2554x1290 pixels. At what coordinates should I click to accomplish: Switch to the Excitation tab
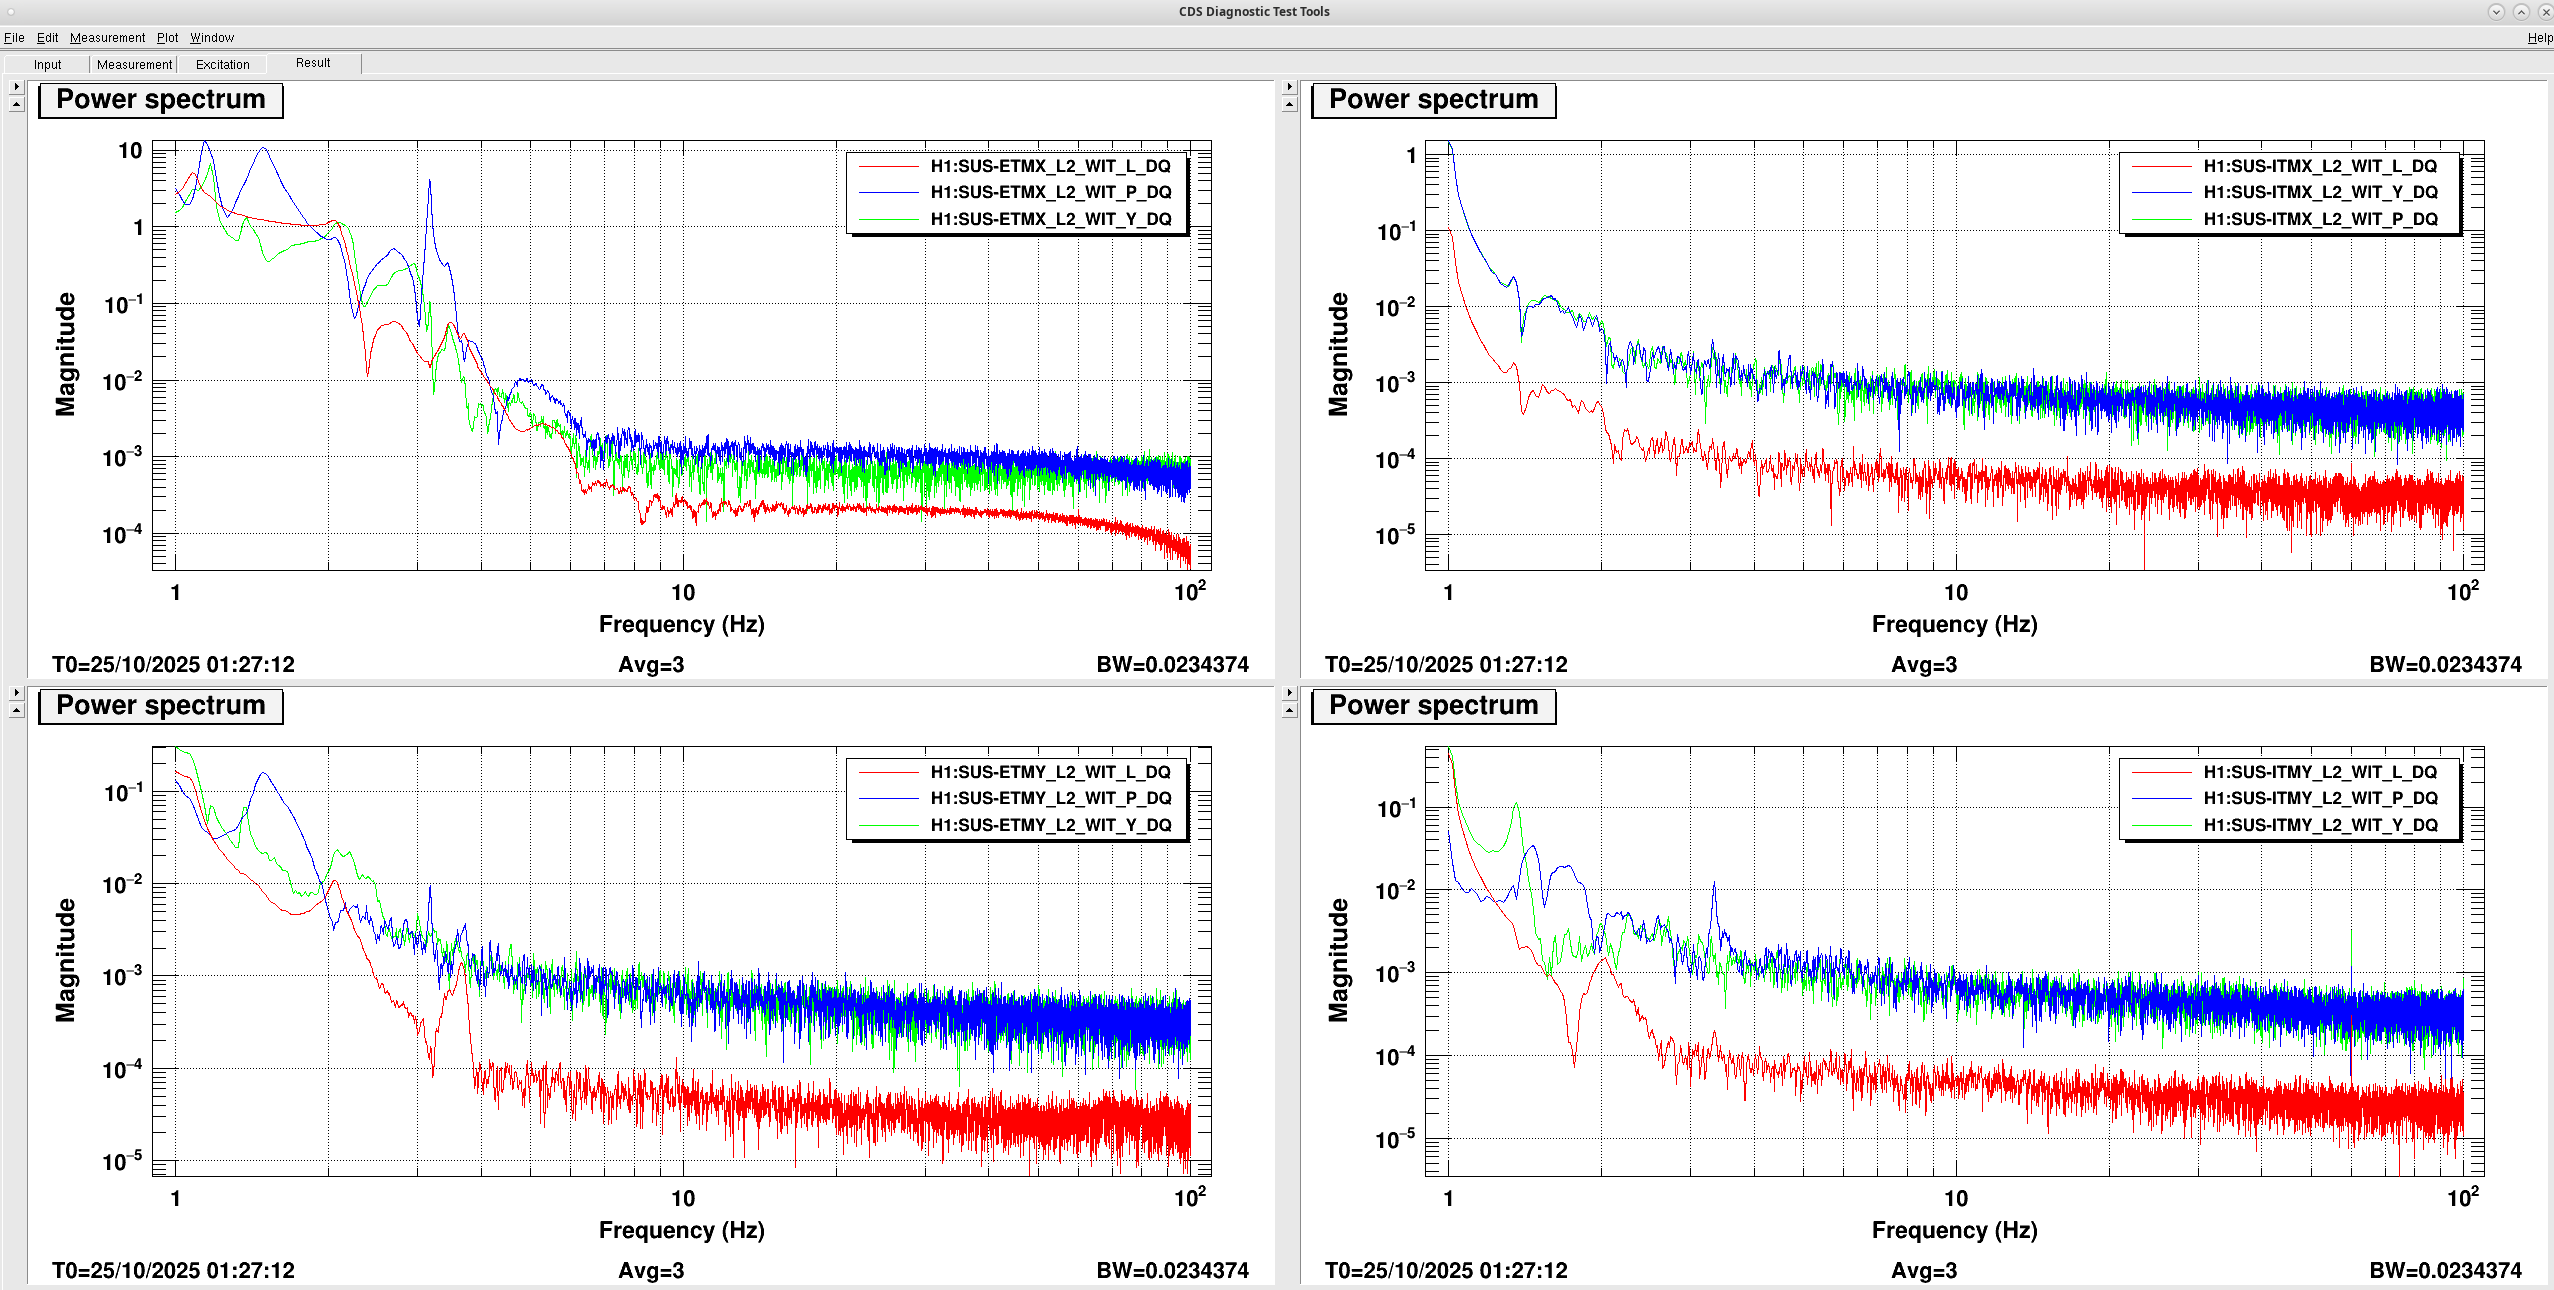[x=222, y=64]
